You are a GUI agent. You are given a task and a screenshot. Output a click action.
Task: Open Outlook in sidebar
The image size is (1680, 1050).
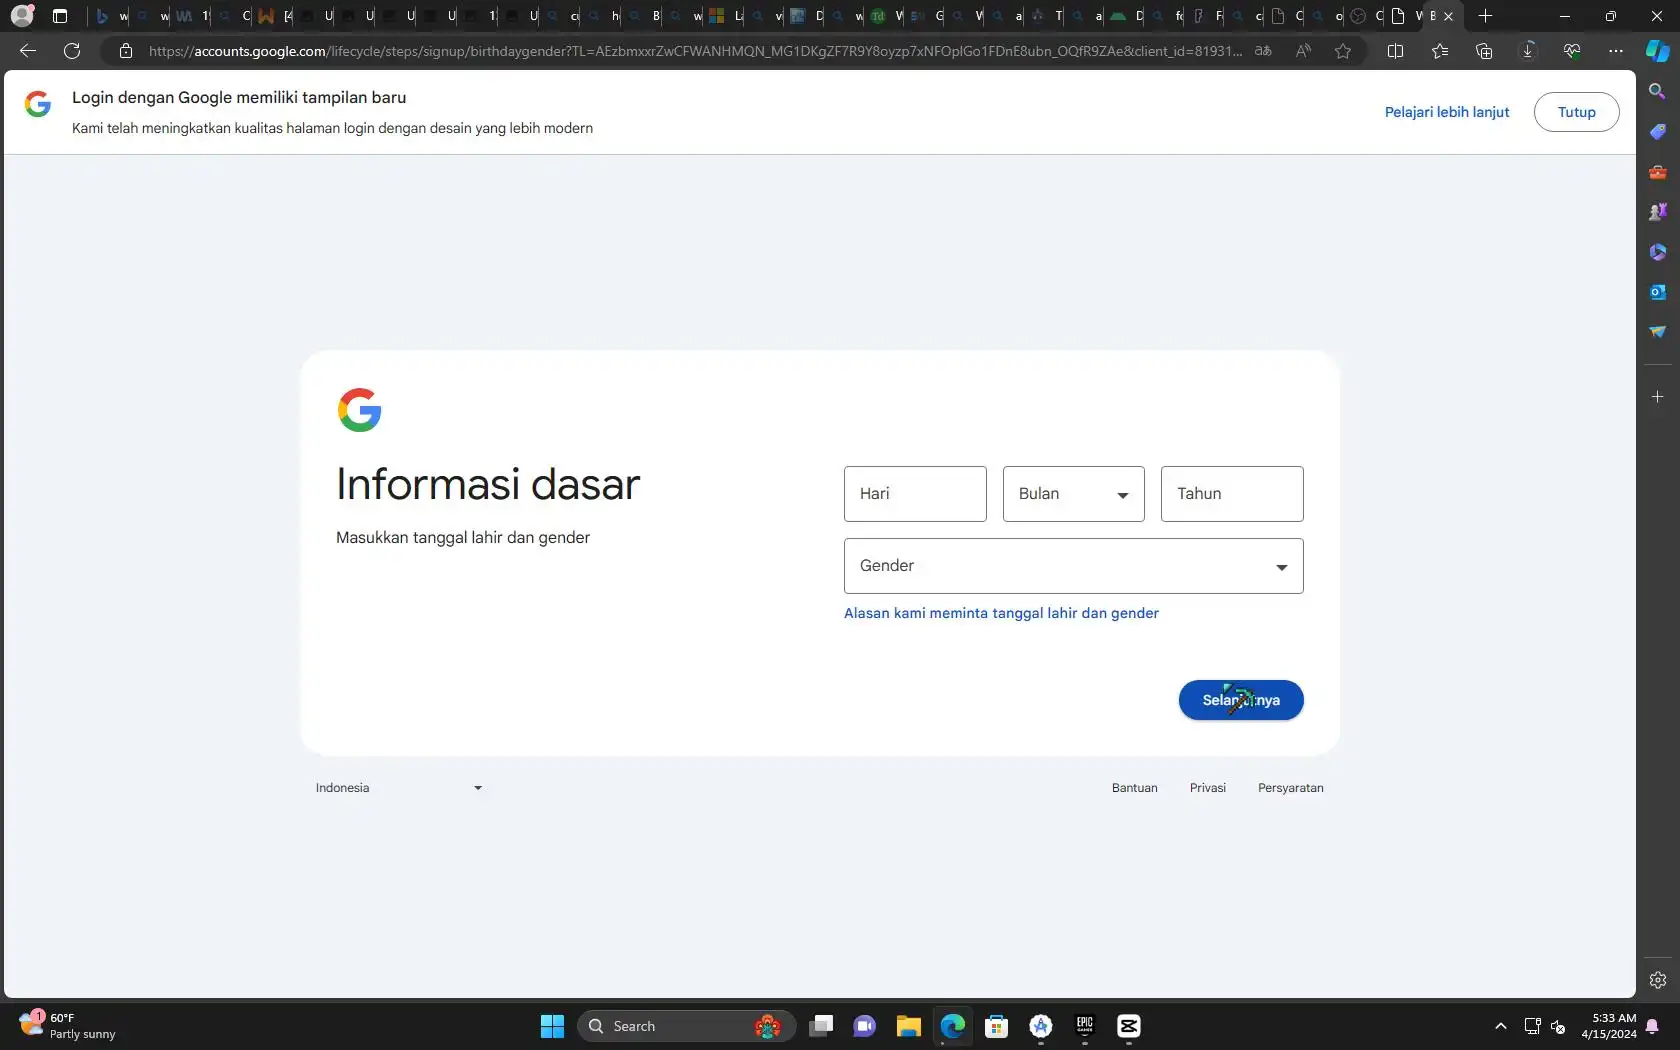1658,292
